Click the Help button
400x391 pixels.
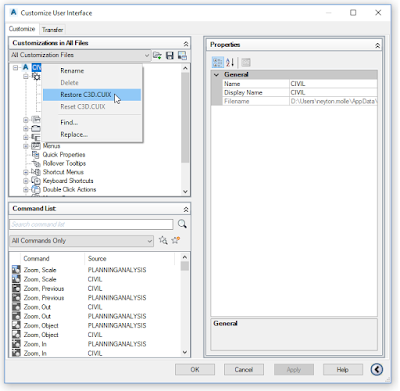click(342, 369)
